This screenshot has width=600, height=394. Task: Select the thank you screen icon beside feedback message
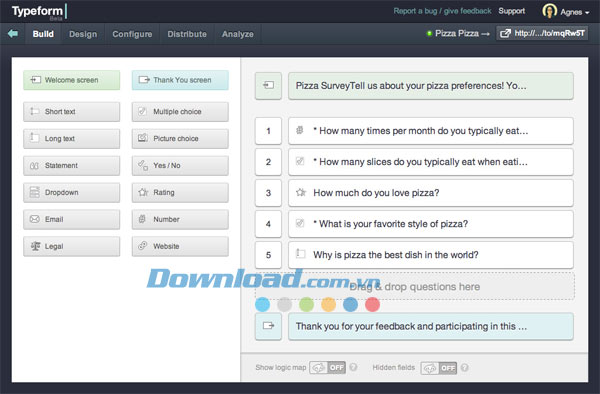268,326
